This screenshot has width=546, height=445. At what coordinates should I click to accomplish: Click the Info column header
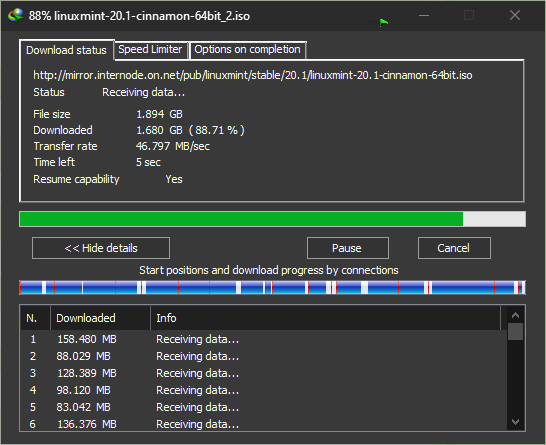point(326,318)
